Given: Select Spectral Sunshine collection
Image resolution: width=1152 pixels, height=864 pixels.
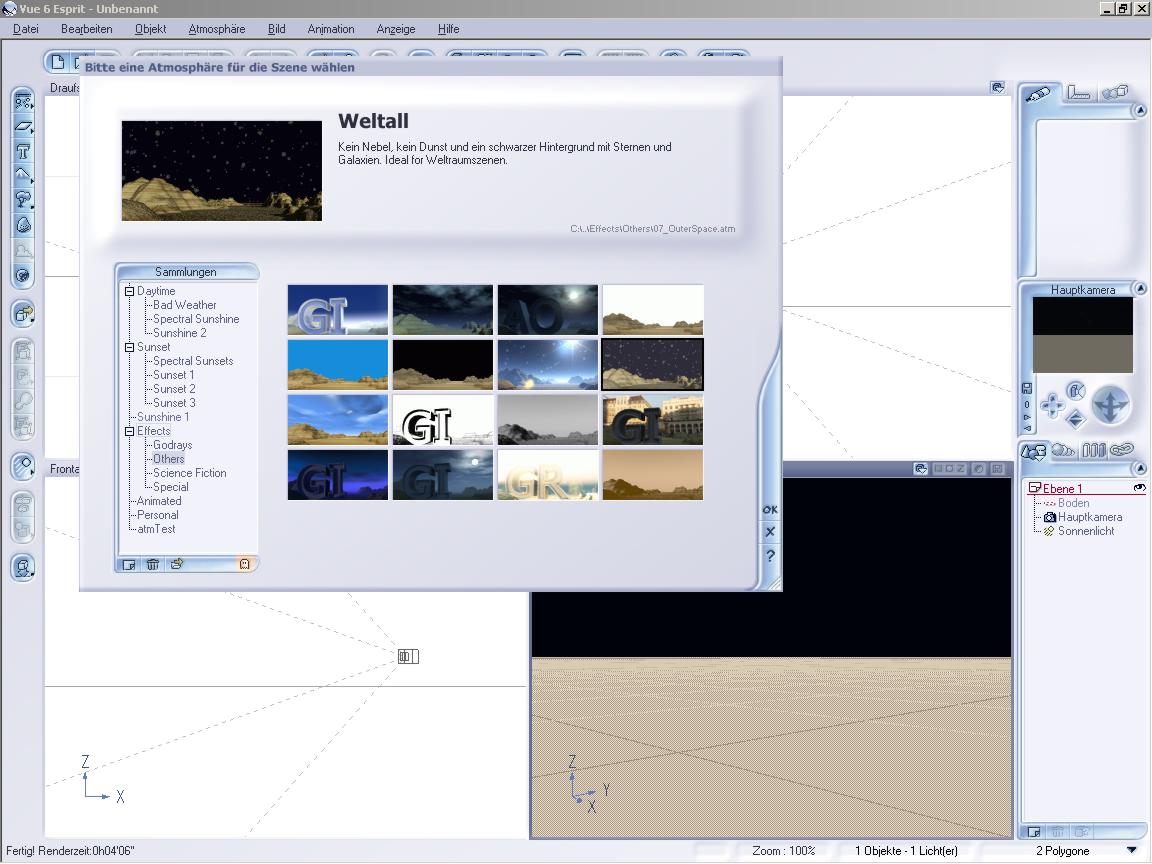Looking at the screenshot, I should coord(196,319).
